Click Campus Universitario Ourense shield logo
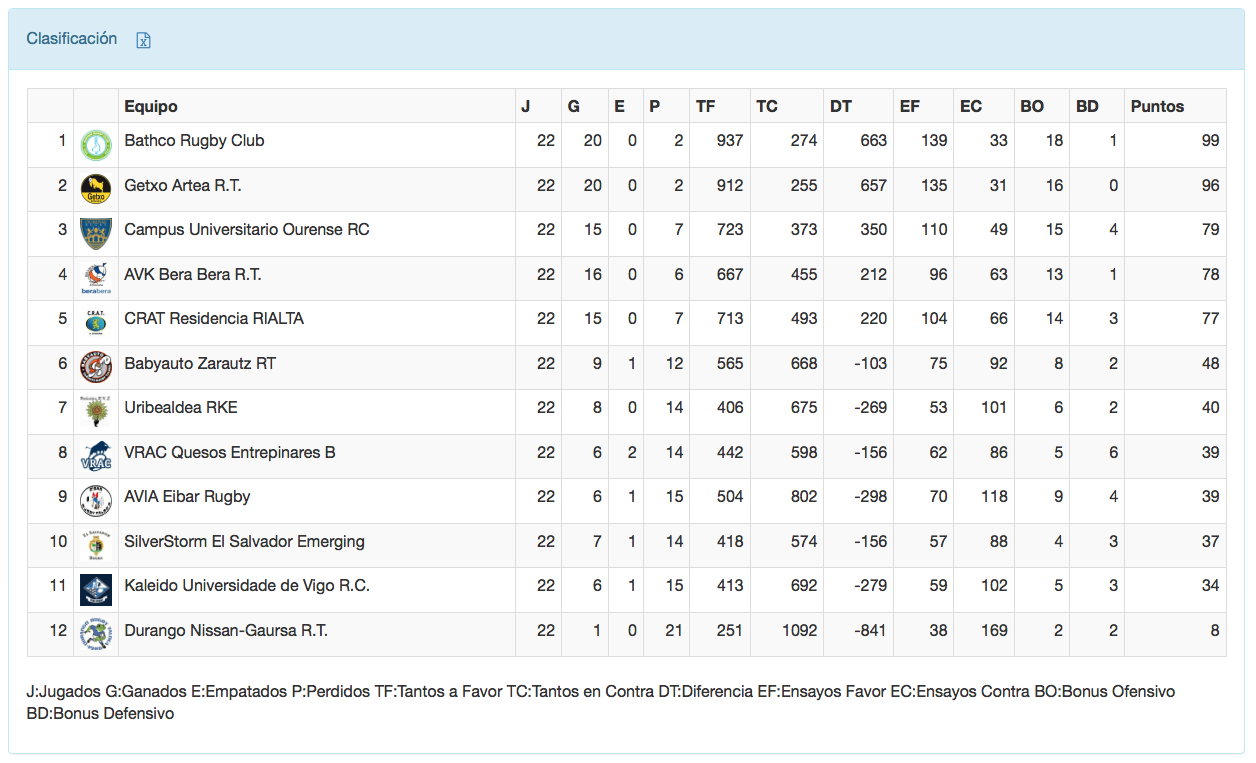 coord(96,234)
